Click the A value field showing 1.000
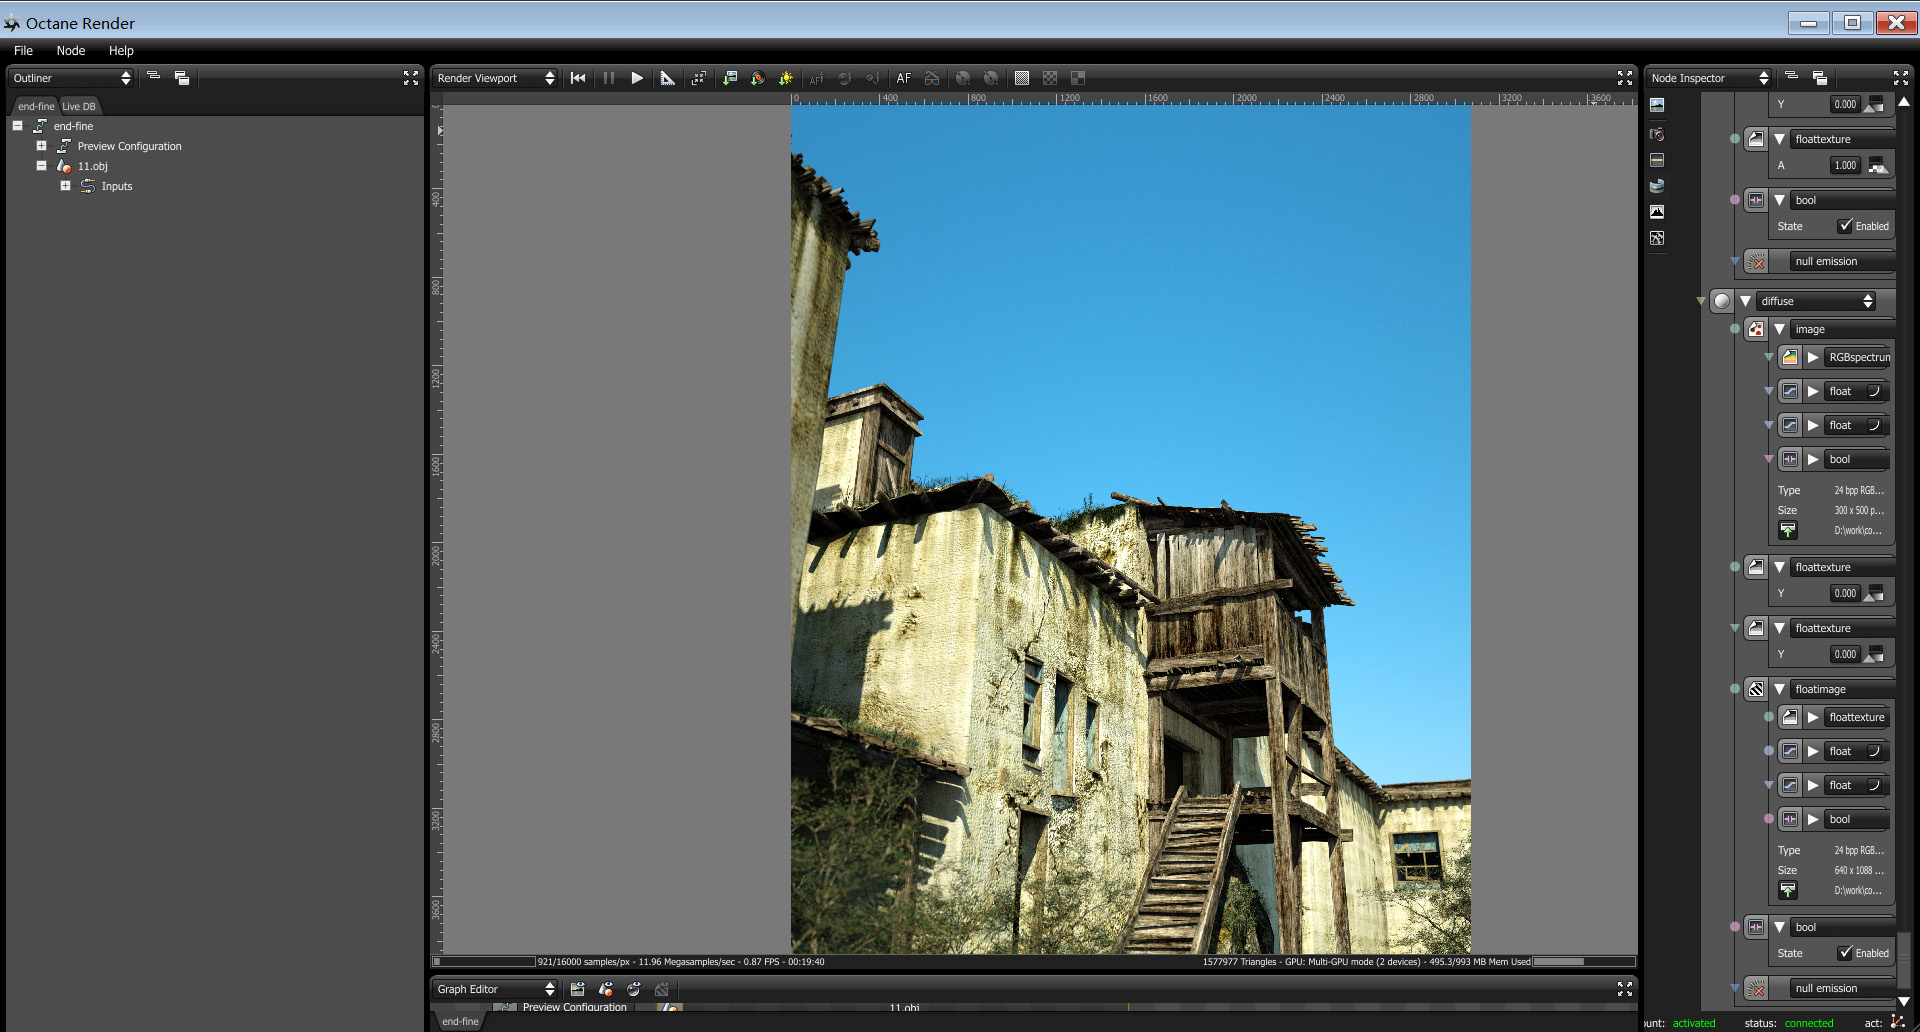 click(x=1845, y=165)
